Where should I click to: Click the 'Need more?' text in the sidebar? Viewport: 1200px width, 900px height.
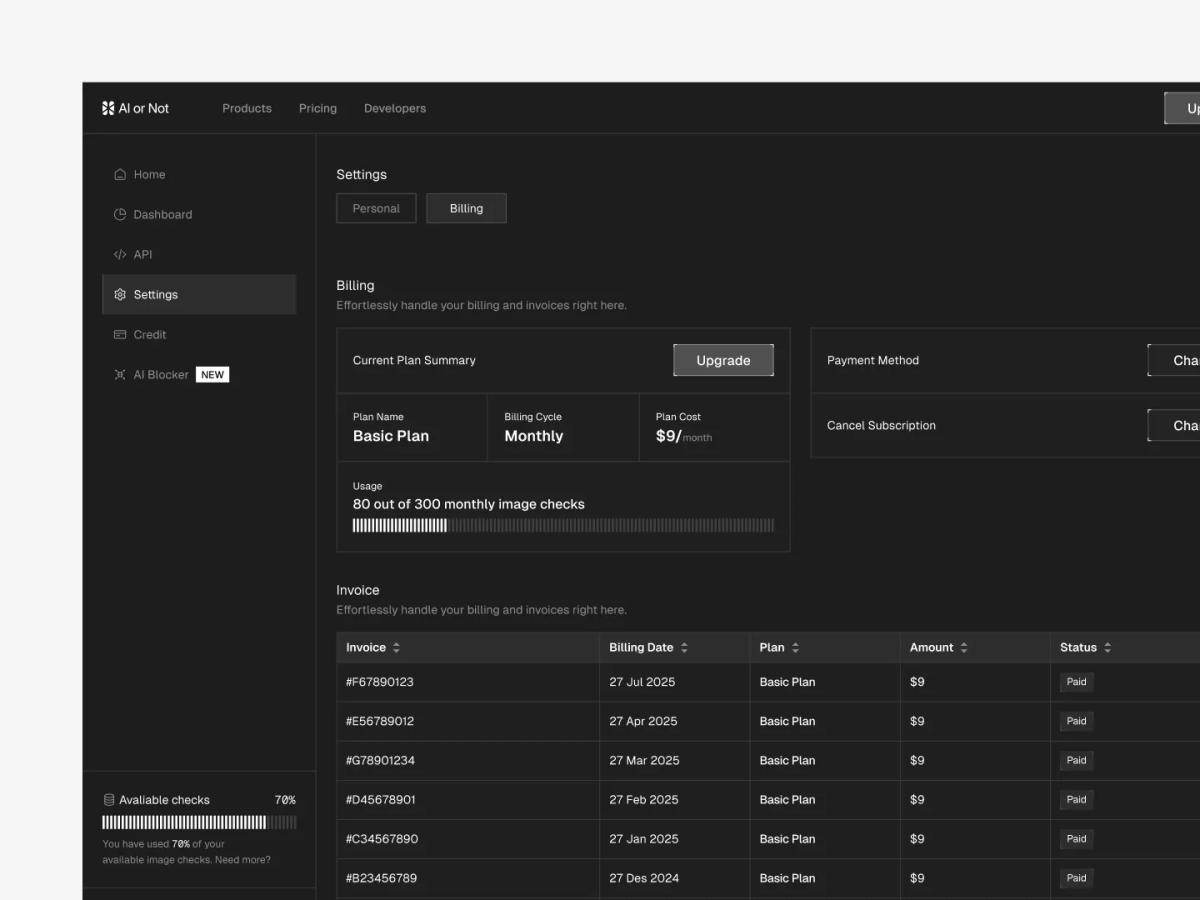coord(243,860)
